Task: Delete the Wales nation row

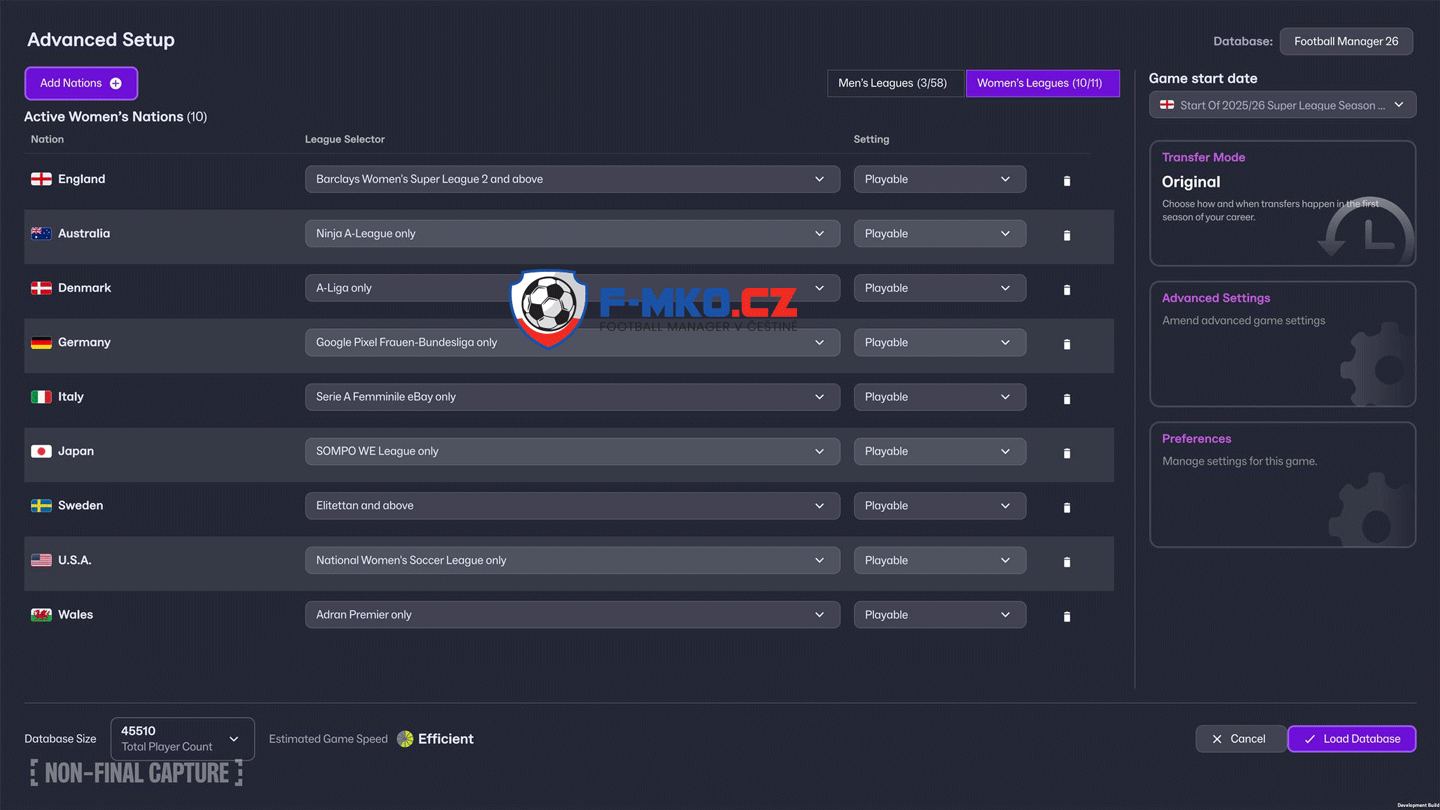Action: [1067, 616]
